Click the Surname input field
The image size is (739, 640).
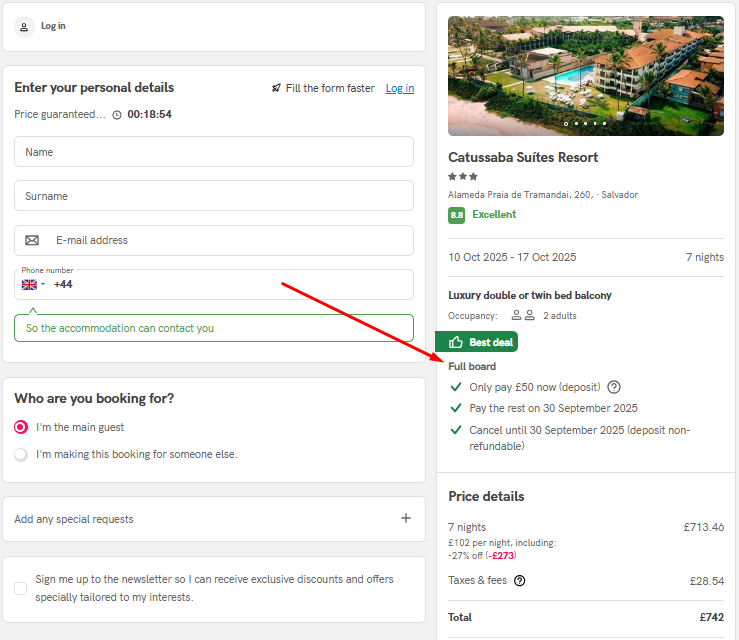[214, 196]
